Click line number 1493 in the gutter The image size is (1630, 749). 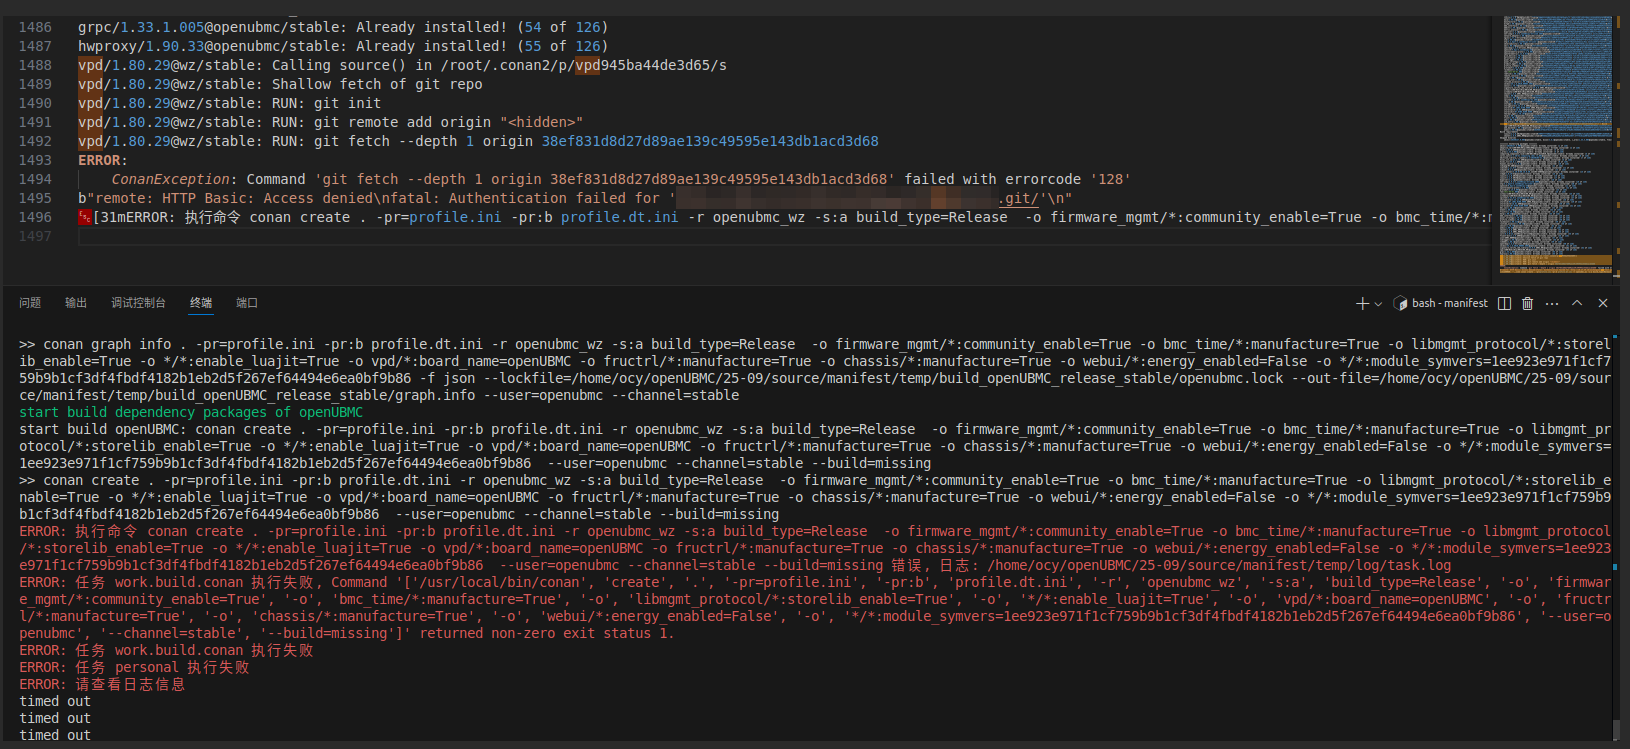click(35, 160)
